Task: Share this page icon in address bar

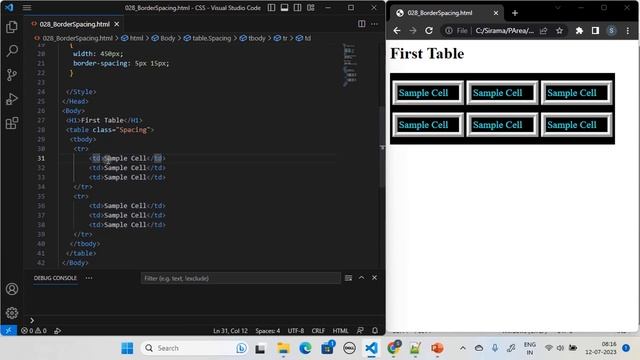Action: (543, 31)
